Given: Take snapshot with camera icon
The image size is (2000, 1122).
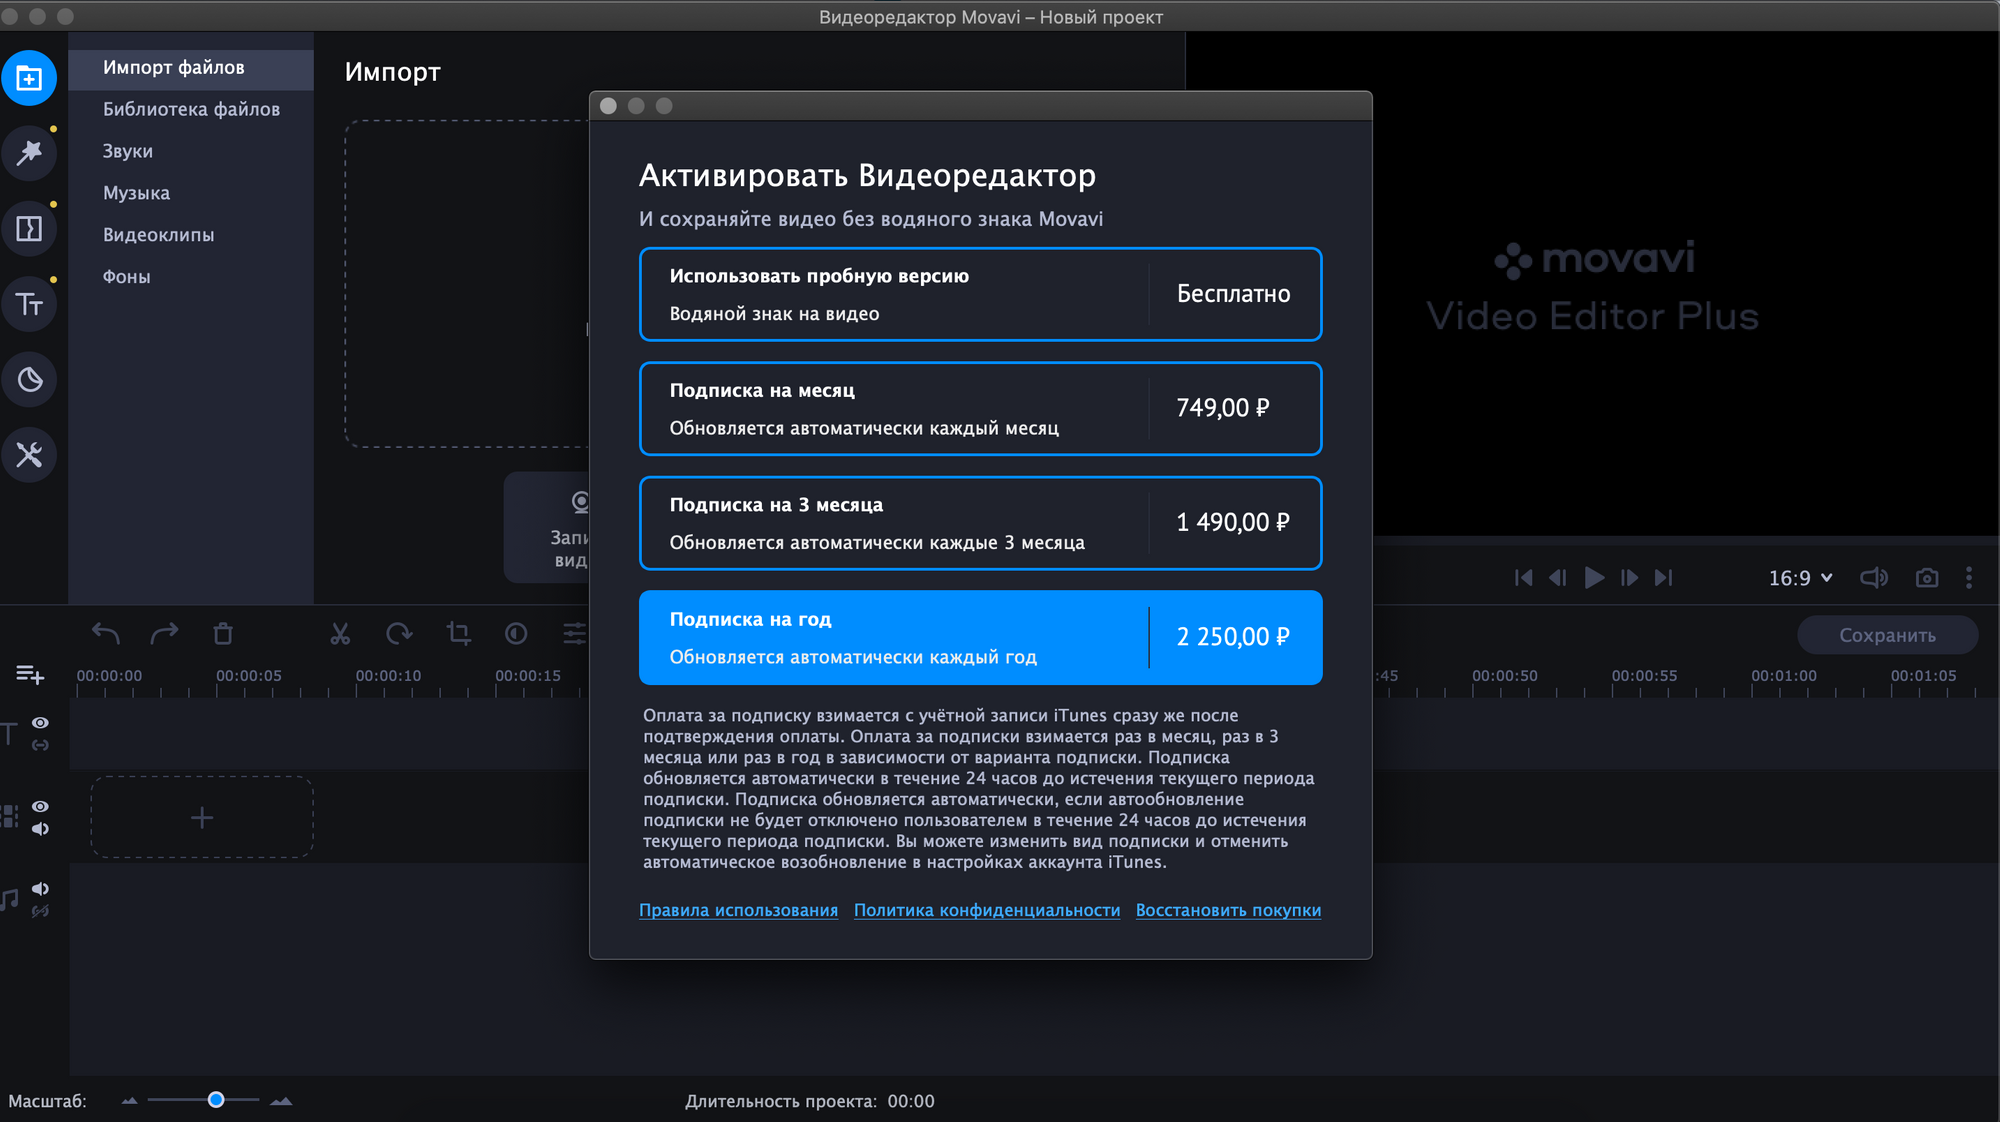Looking at the screenshot, I should tap(1926, 578).
